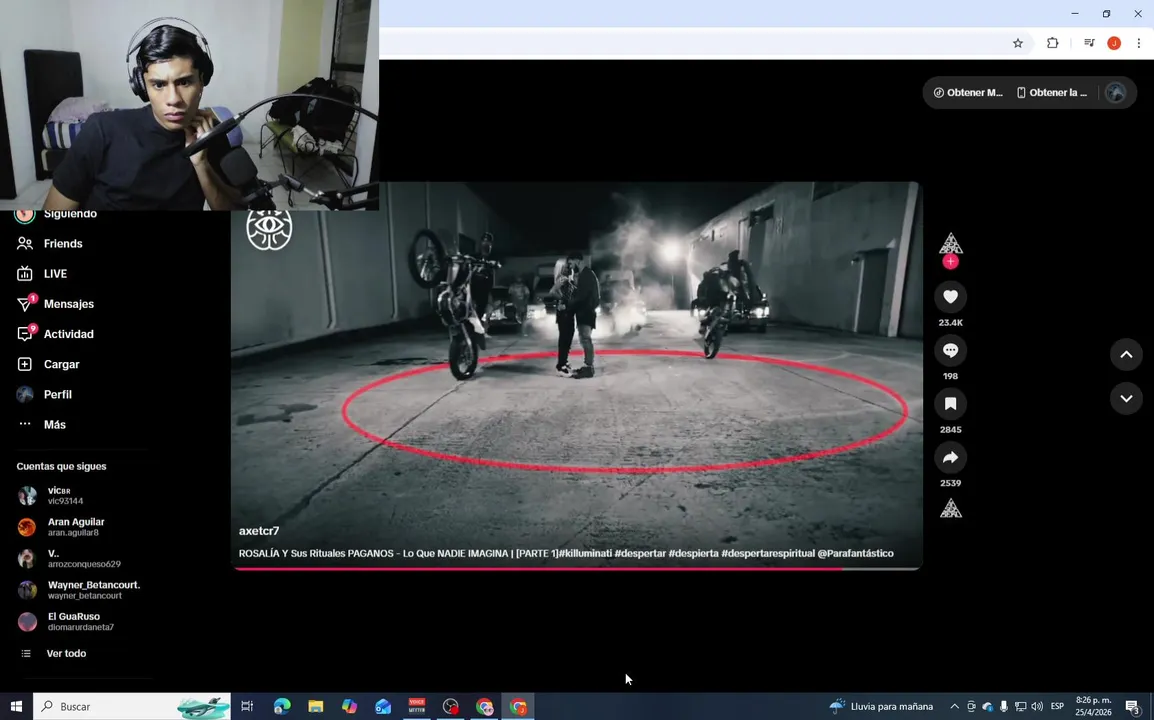Open the profile avatar next to Obtener la
1154x720 pixels.
tap(1116, 93)
